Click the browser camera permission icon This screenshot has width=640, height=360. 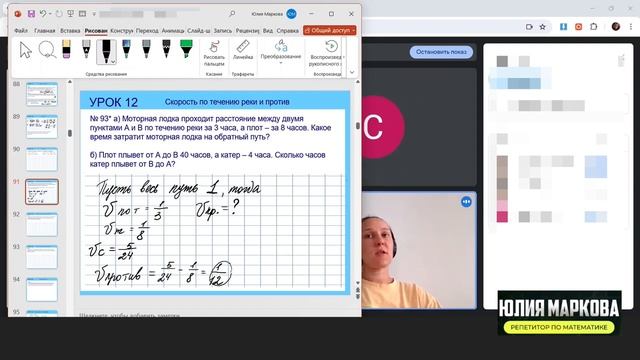pos(529,27)
